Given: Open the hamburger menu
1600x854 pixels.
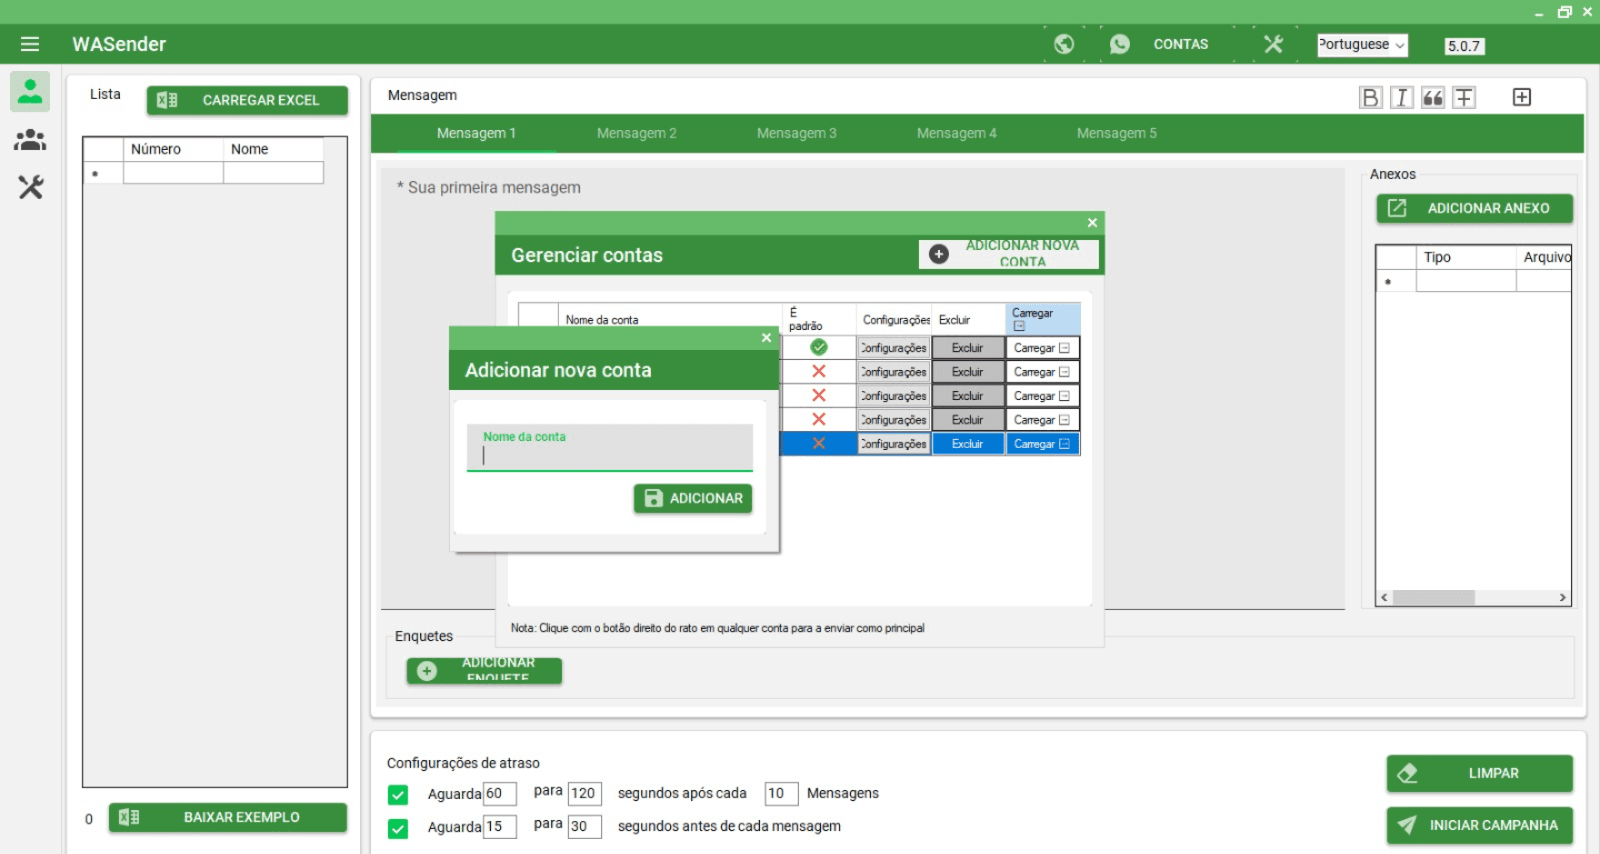Looking at the screenshot, I should pyautogui.click(x=30, y=44).
